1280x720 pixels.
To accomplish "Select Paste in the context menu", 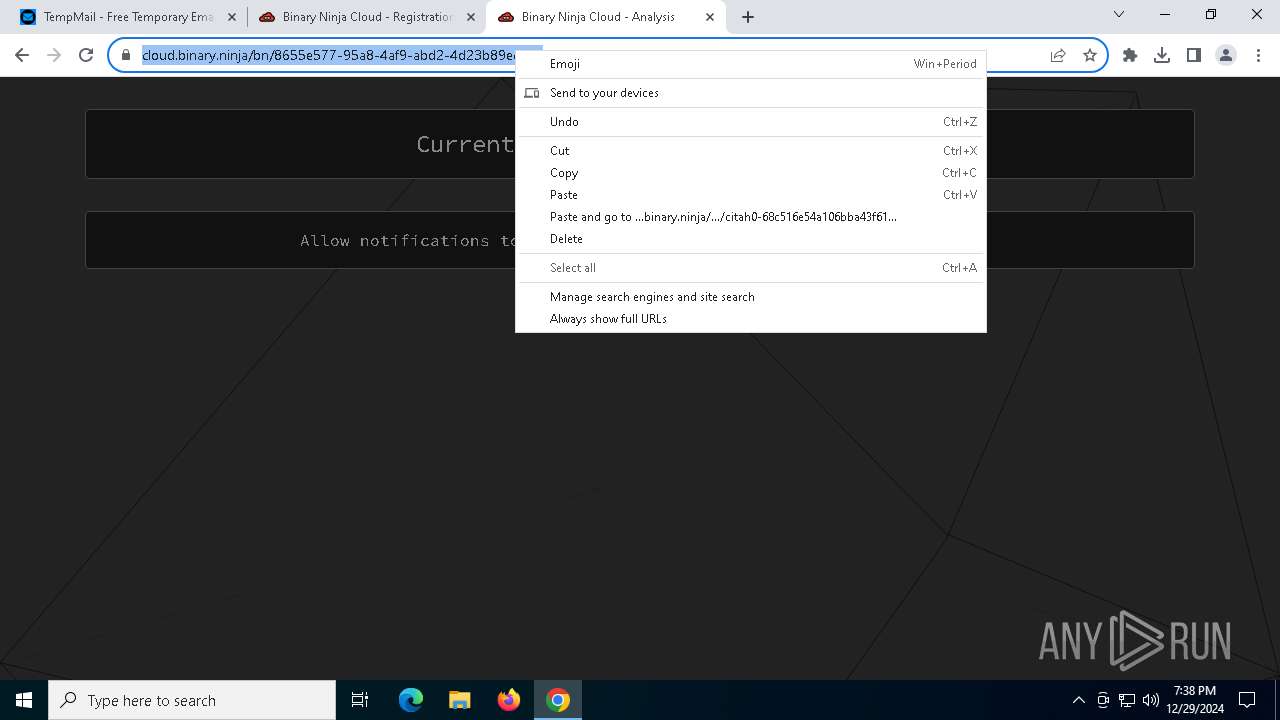I will (x=750, y=195).
